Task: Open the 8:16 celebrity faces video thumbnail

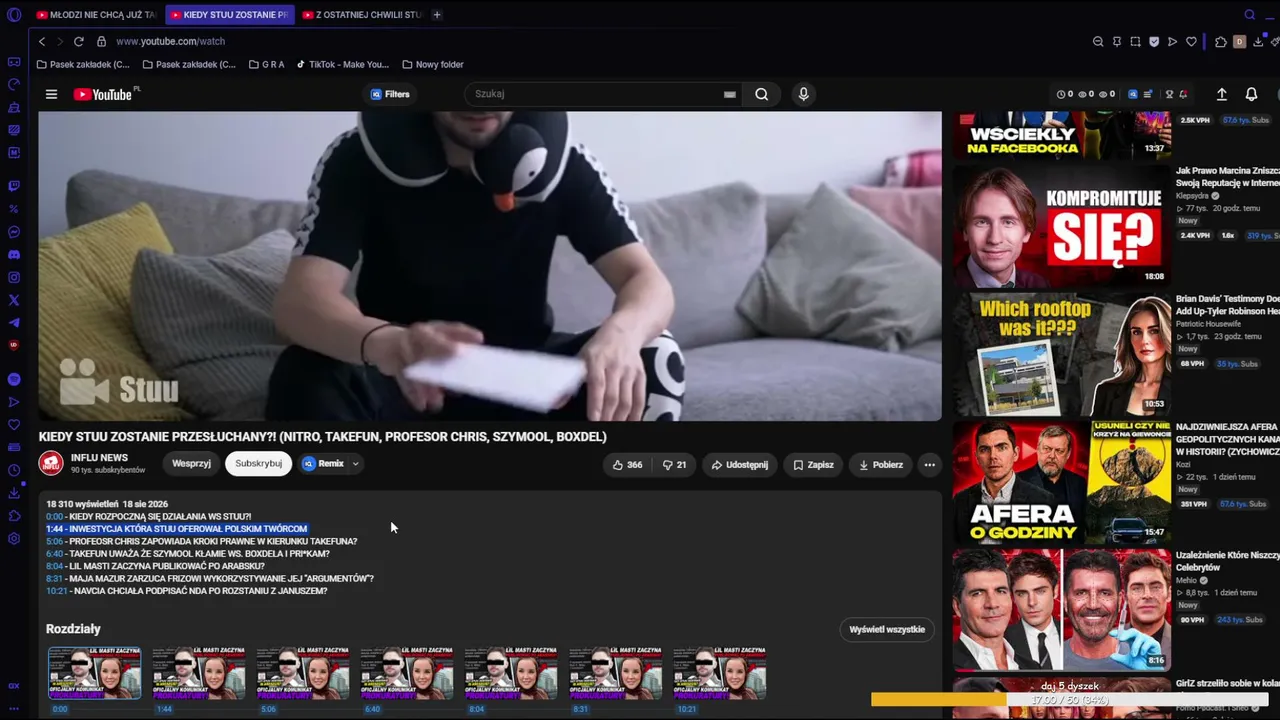Action: click(1061, 610)
